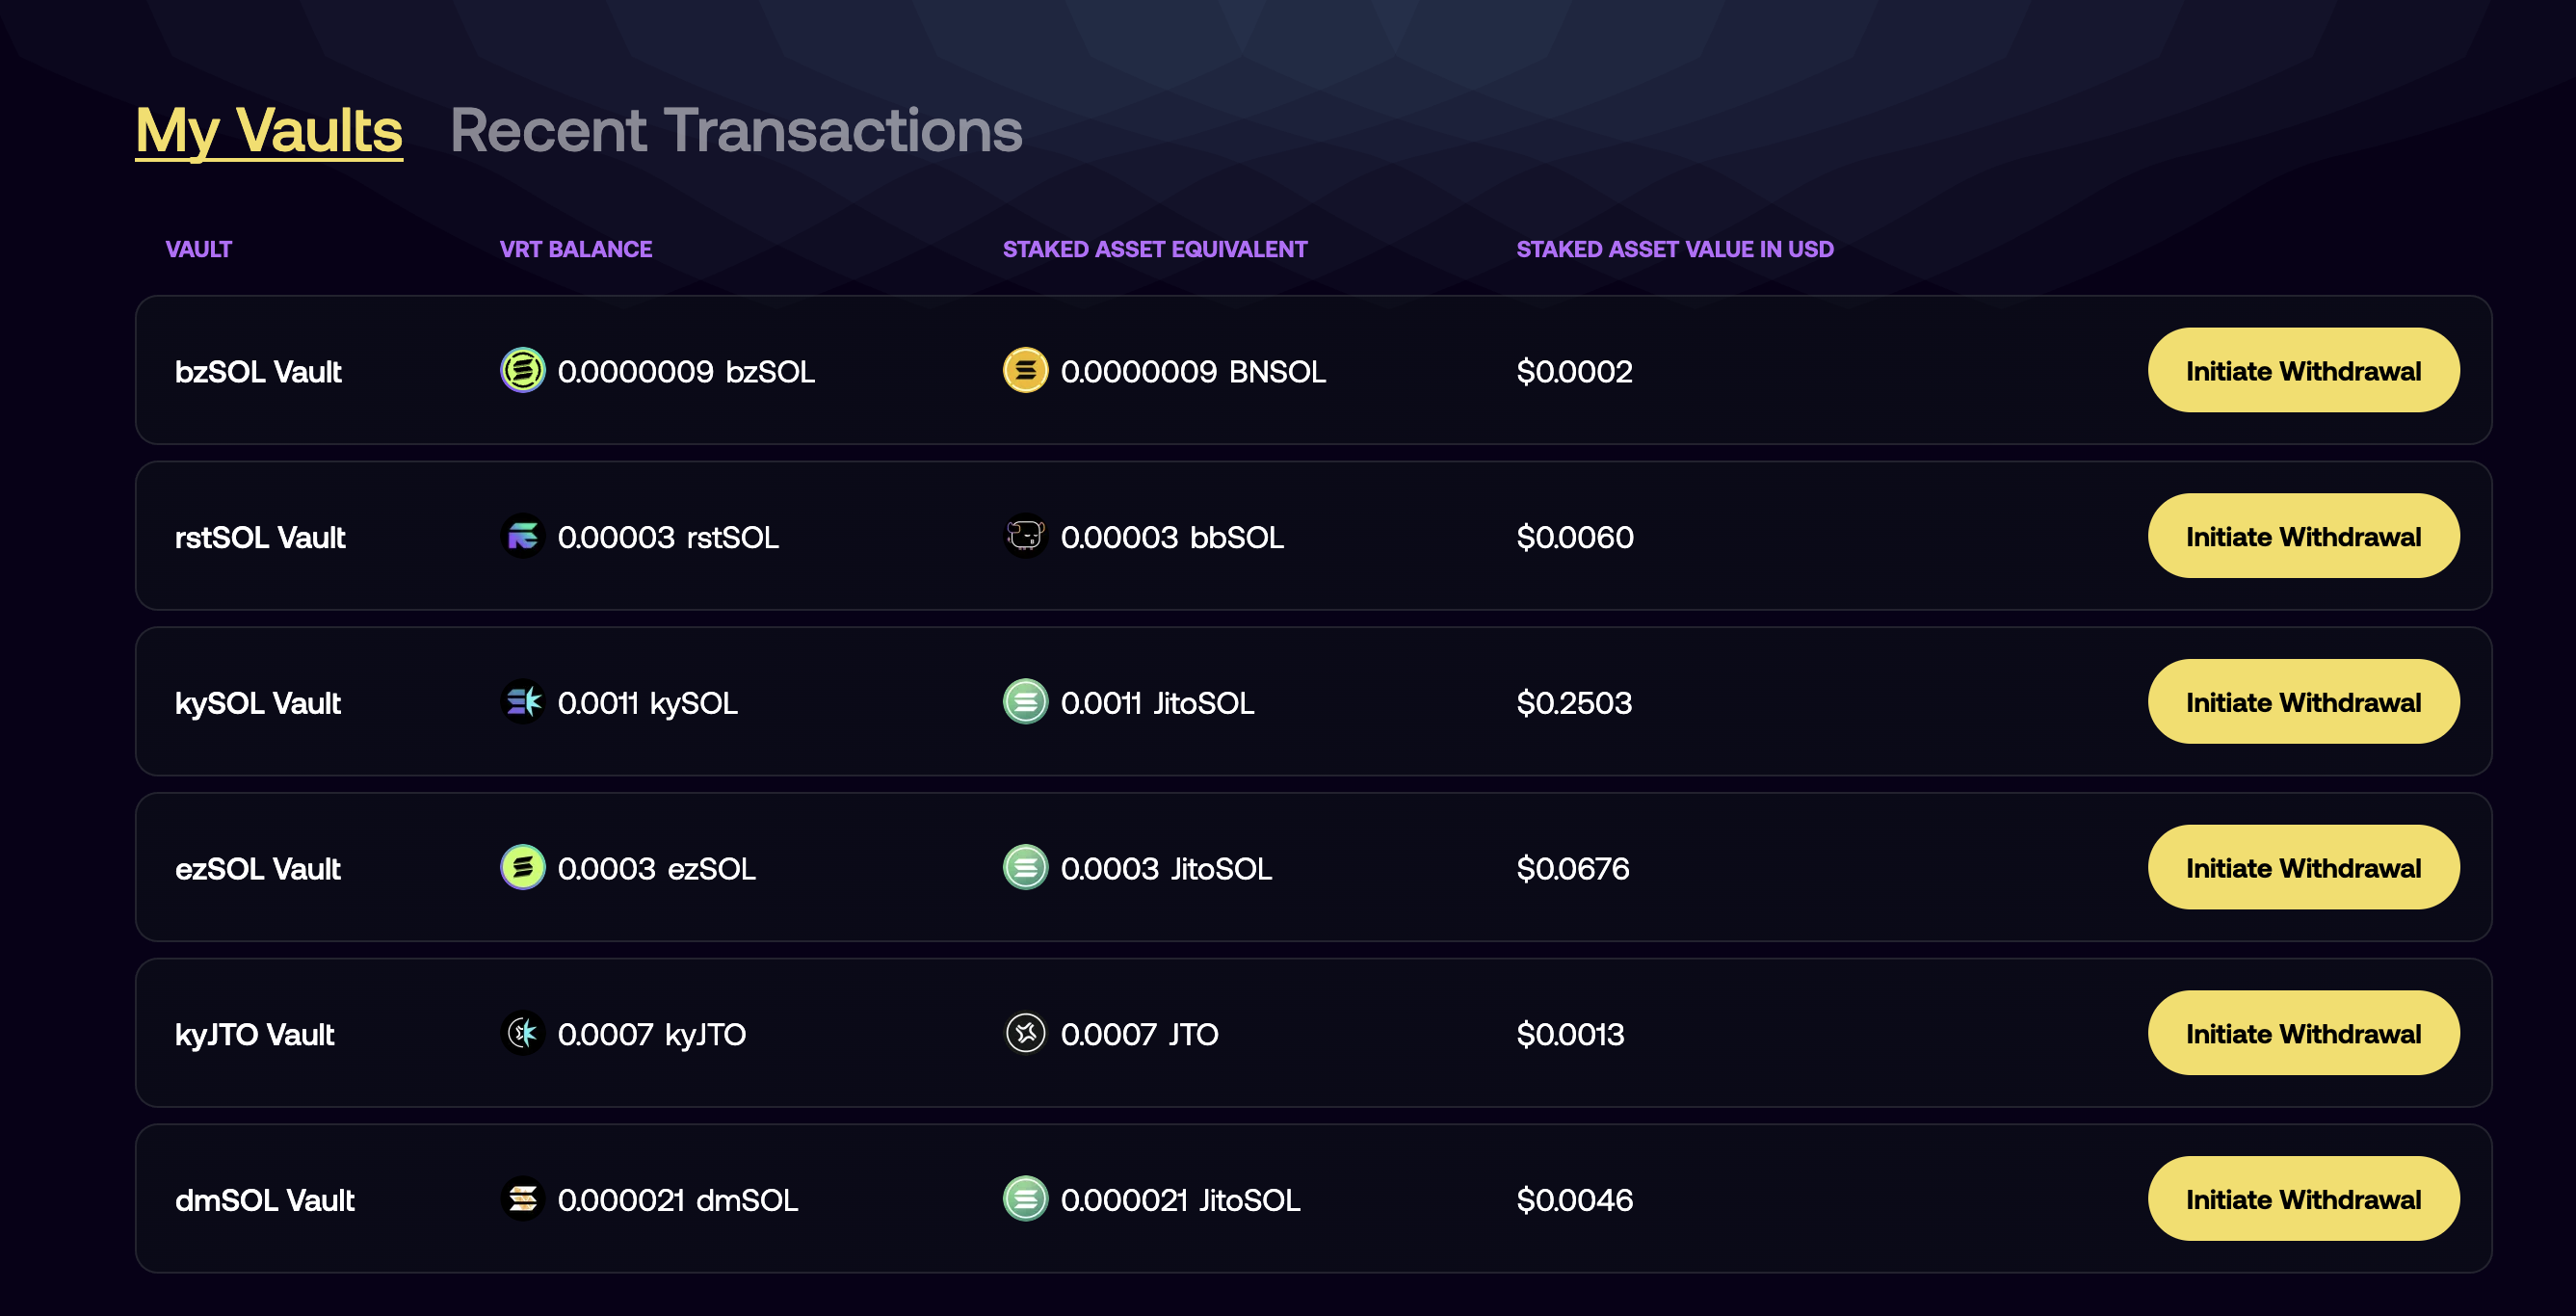Initiate Withdrawal for the rstSOL Vault
The width and height of the screenshot is (2576, 1316).
(x=2303, y=537)
